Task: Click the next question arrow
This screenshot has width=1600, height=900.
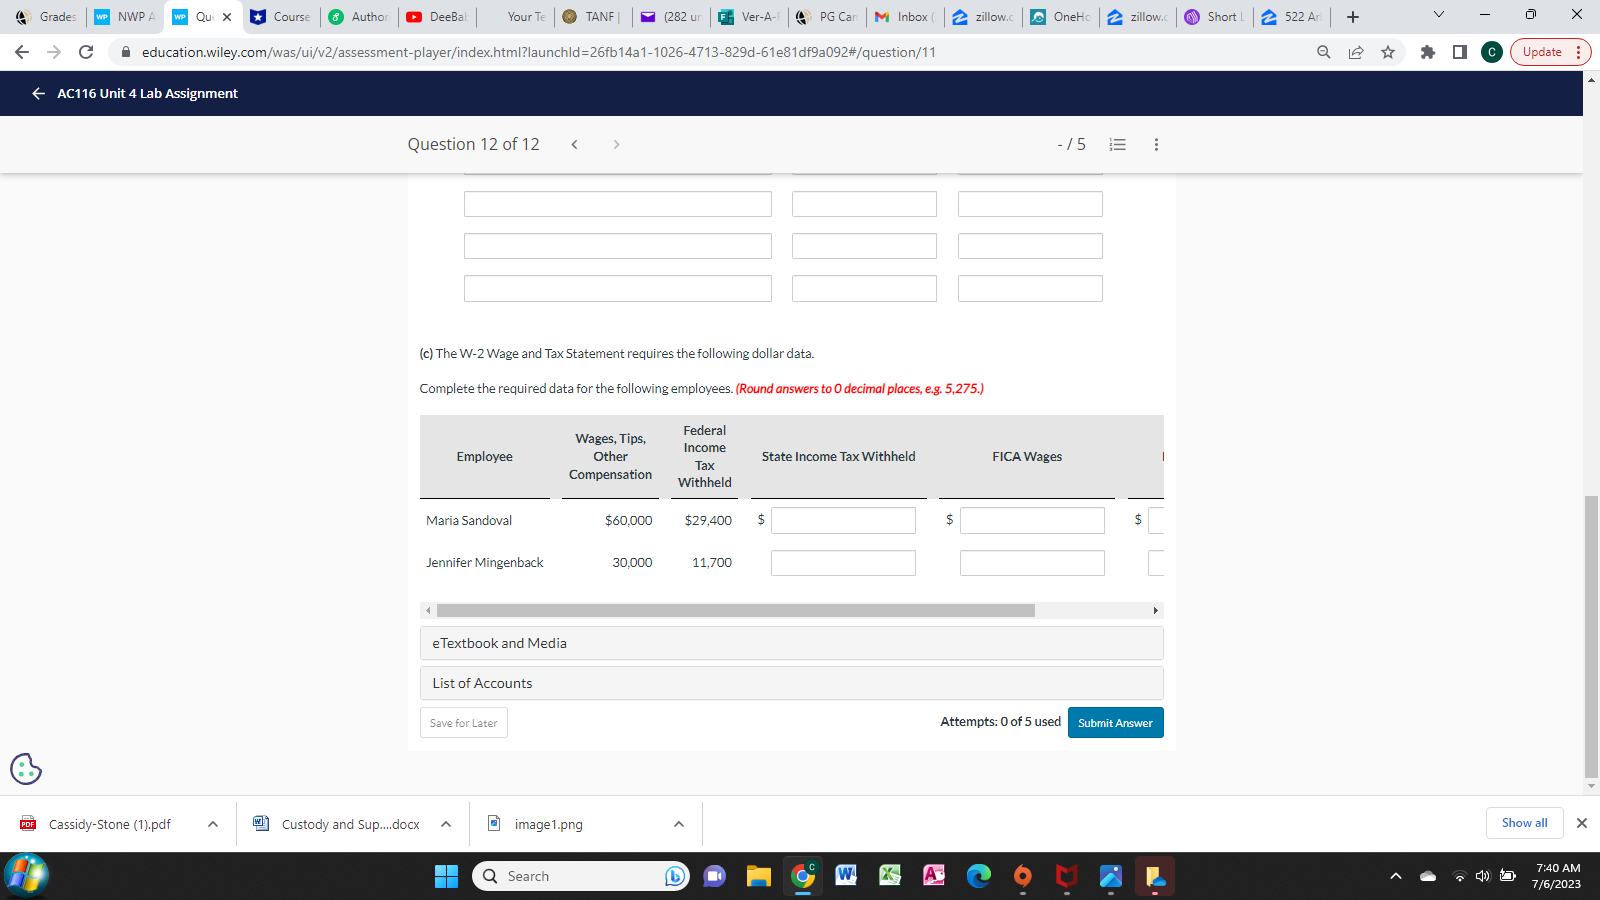Action: pos(616,144)
